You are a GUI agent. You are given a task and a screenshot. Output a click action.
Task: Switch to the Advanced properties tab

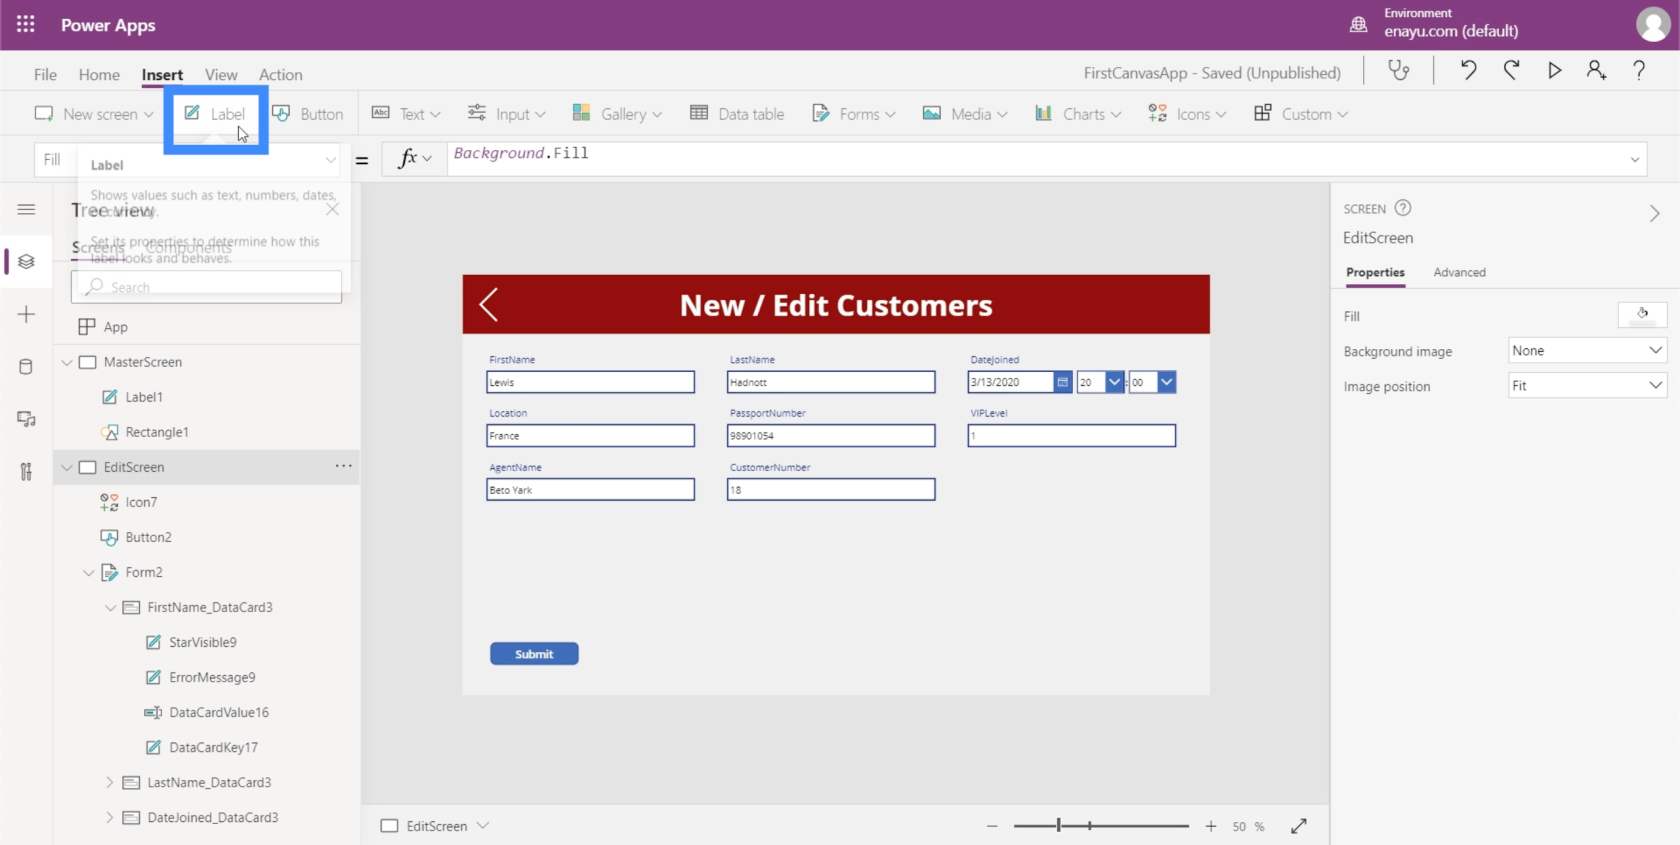[1459, 272]
